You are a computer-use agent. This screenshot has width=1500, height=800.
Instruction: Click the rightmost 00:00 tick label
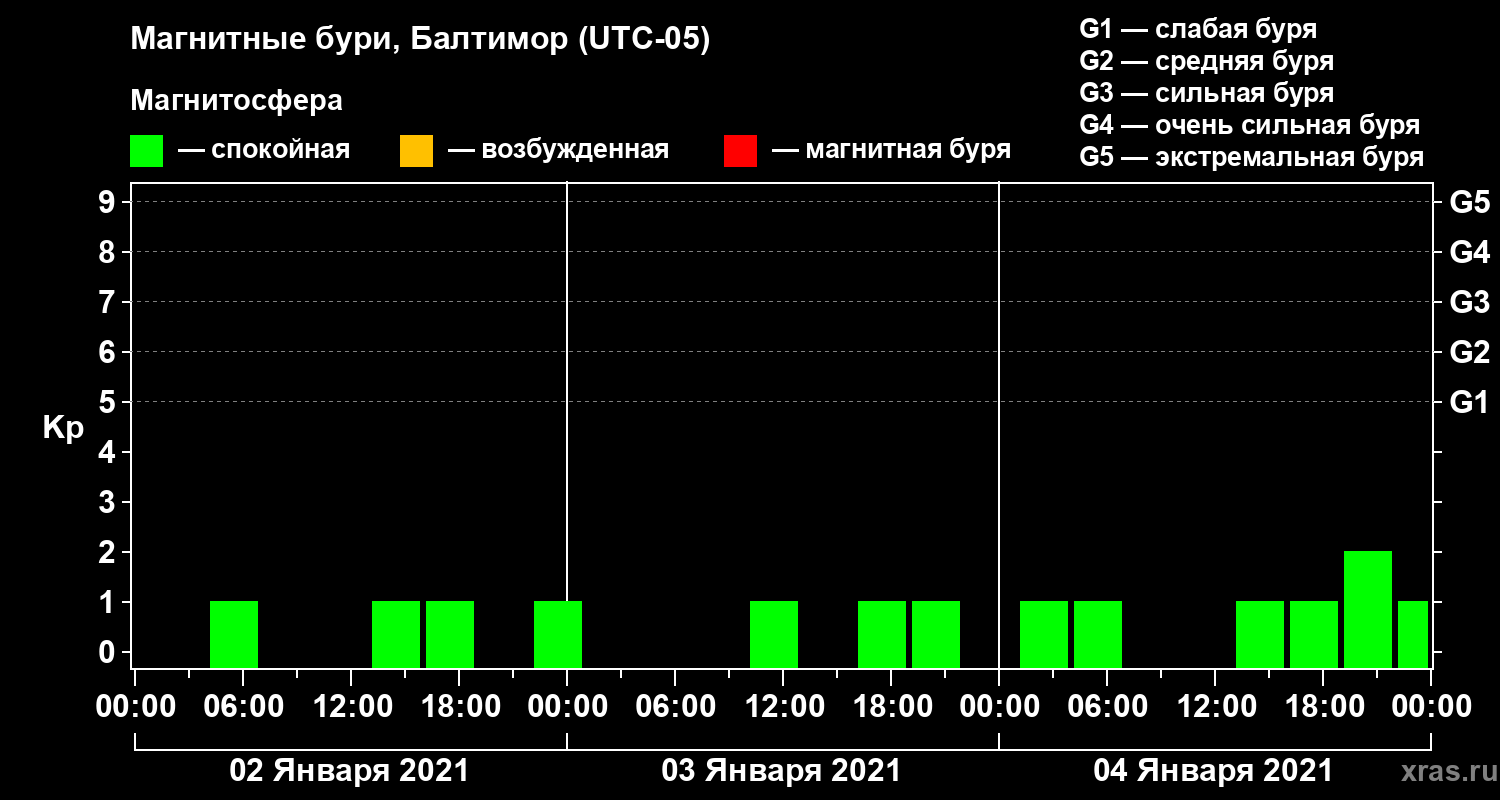(1430, 707)
